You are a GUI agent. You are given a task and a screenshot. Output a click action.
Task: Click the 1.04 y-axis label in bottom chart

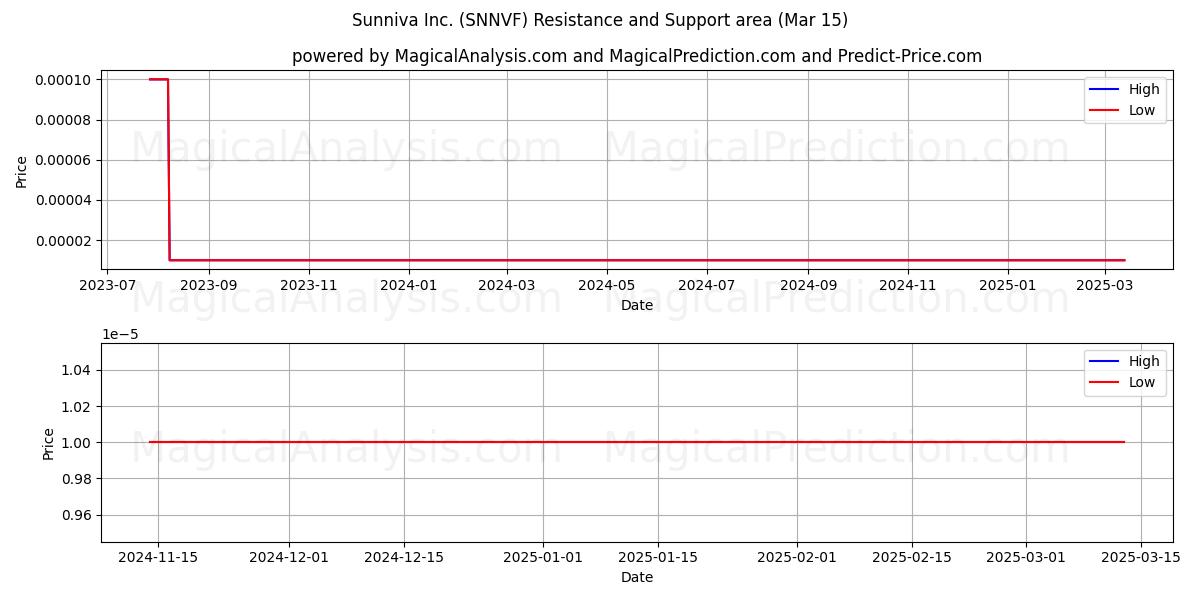(x=78, y=370)
